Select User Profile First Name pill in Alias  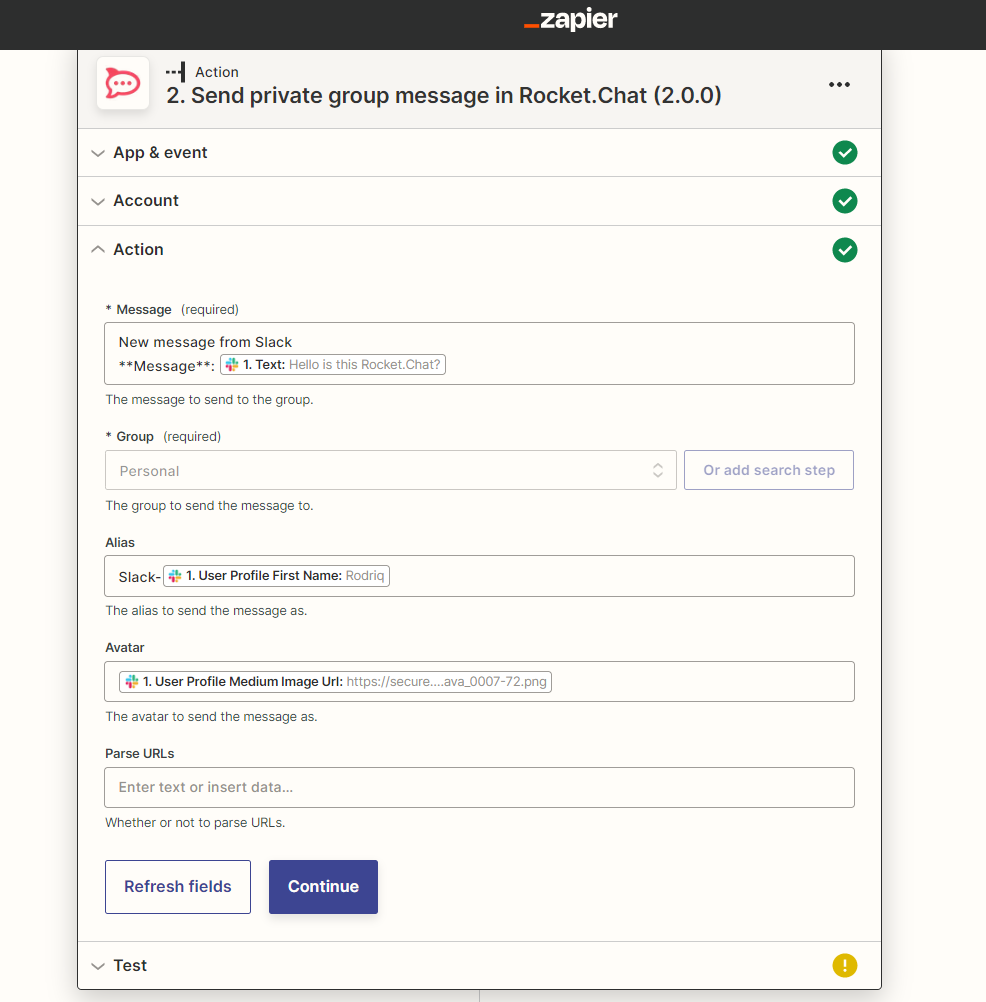click(x=277, y=576)
